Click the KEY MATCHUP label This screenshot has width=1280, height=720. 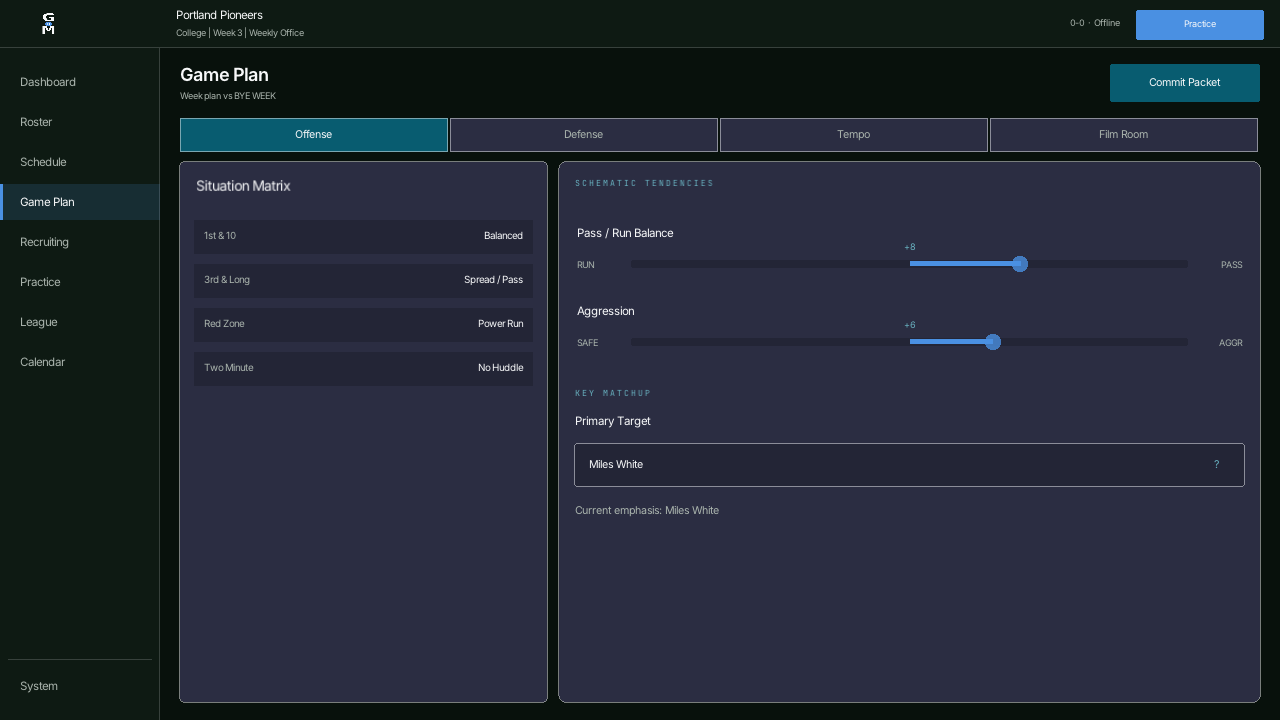[x=613, y=393]
